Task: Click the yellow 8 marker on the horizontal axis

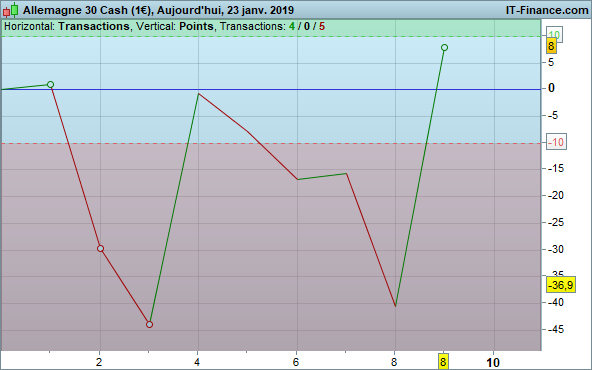Action: click(443, 362)
